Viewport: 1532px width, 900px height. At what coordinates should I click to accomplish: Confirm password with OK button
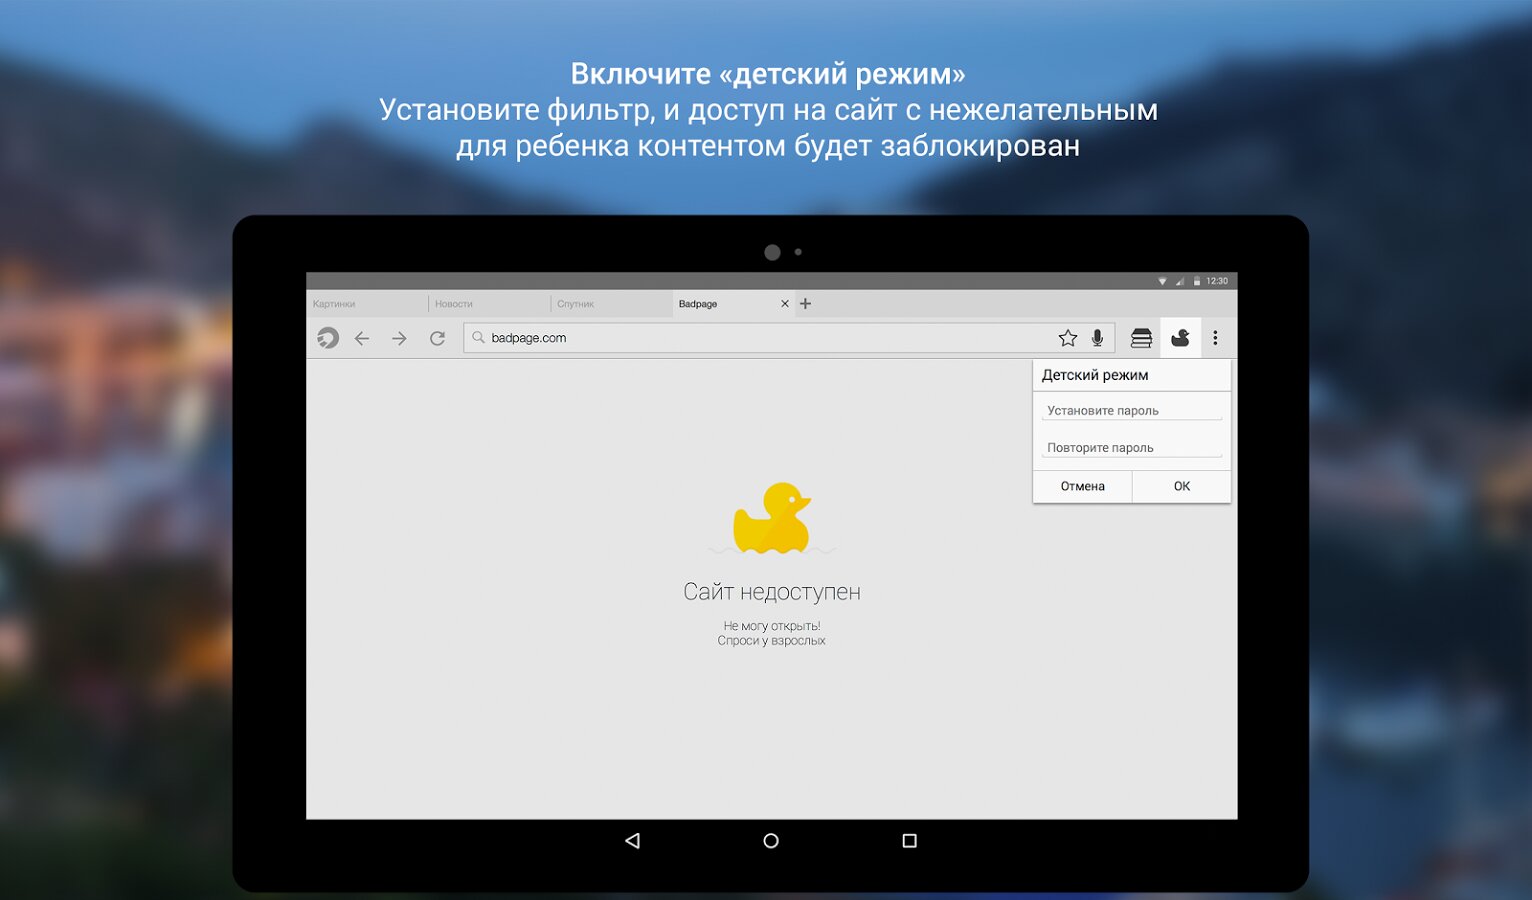pos(1181,486)
